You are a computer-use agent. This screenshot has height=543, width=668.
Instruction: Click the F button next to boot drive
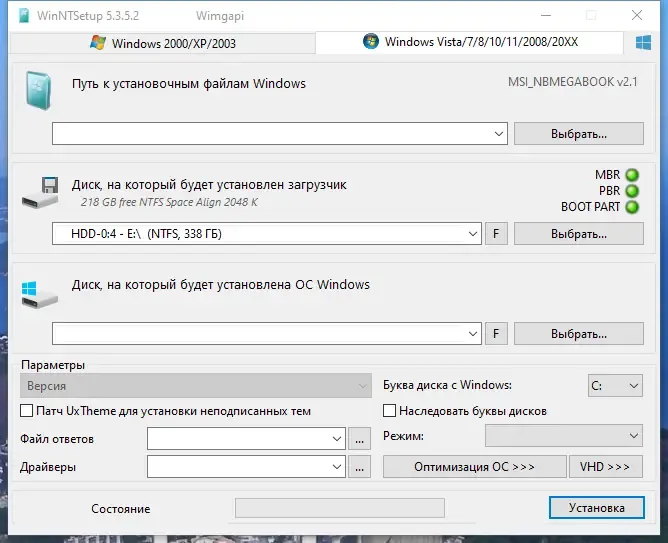point(496,234)
